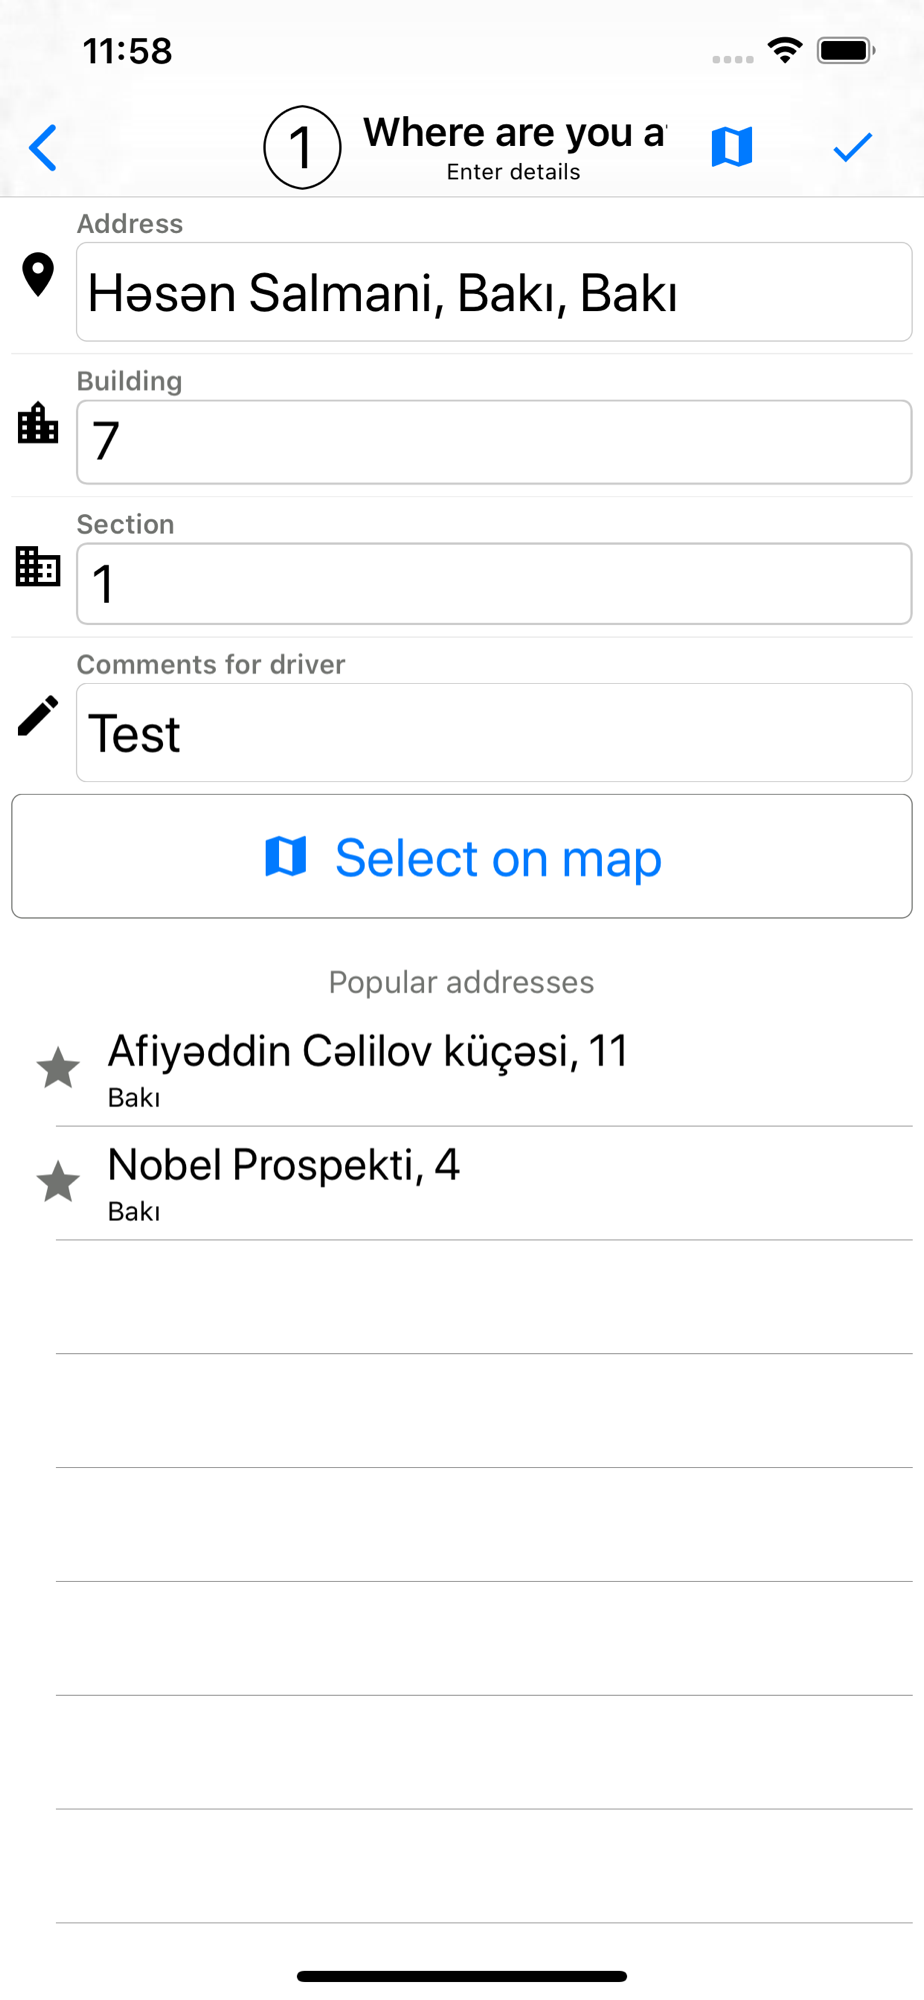
Task: Tap the blue back arrow
Action: [43, 148]
